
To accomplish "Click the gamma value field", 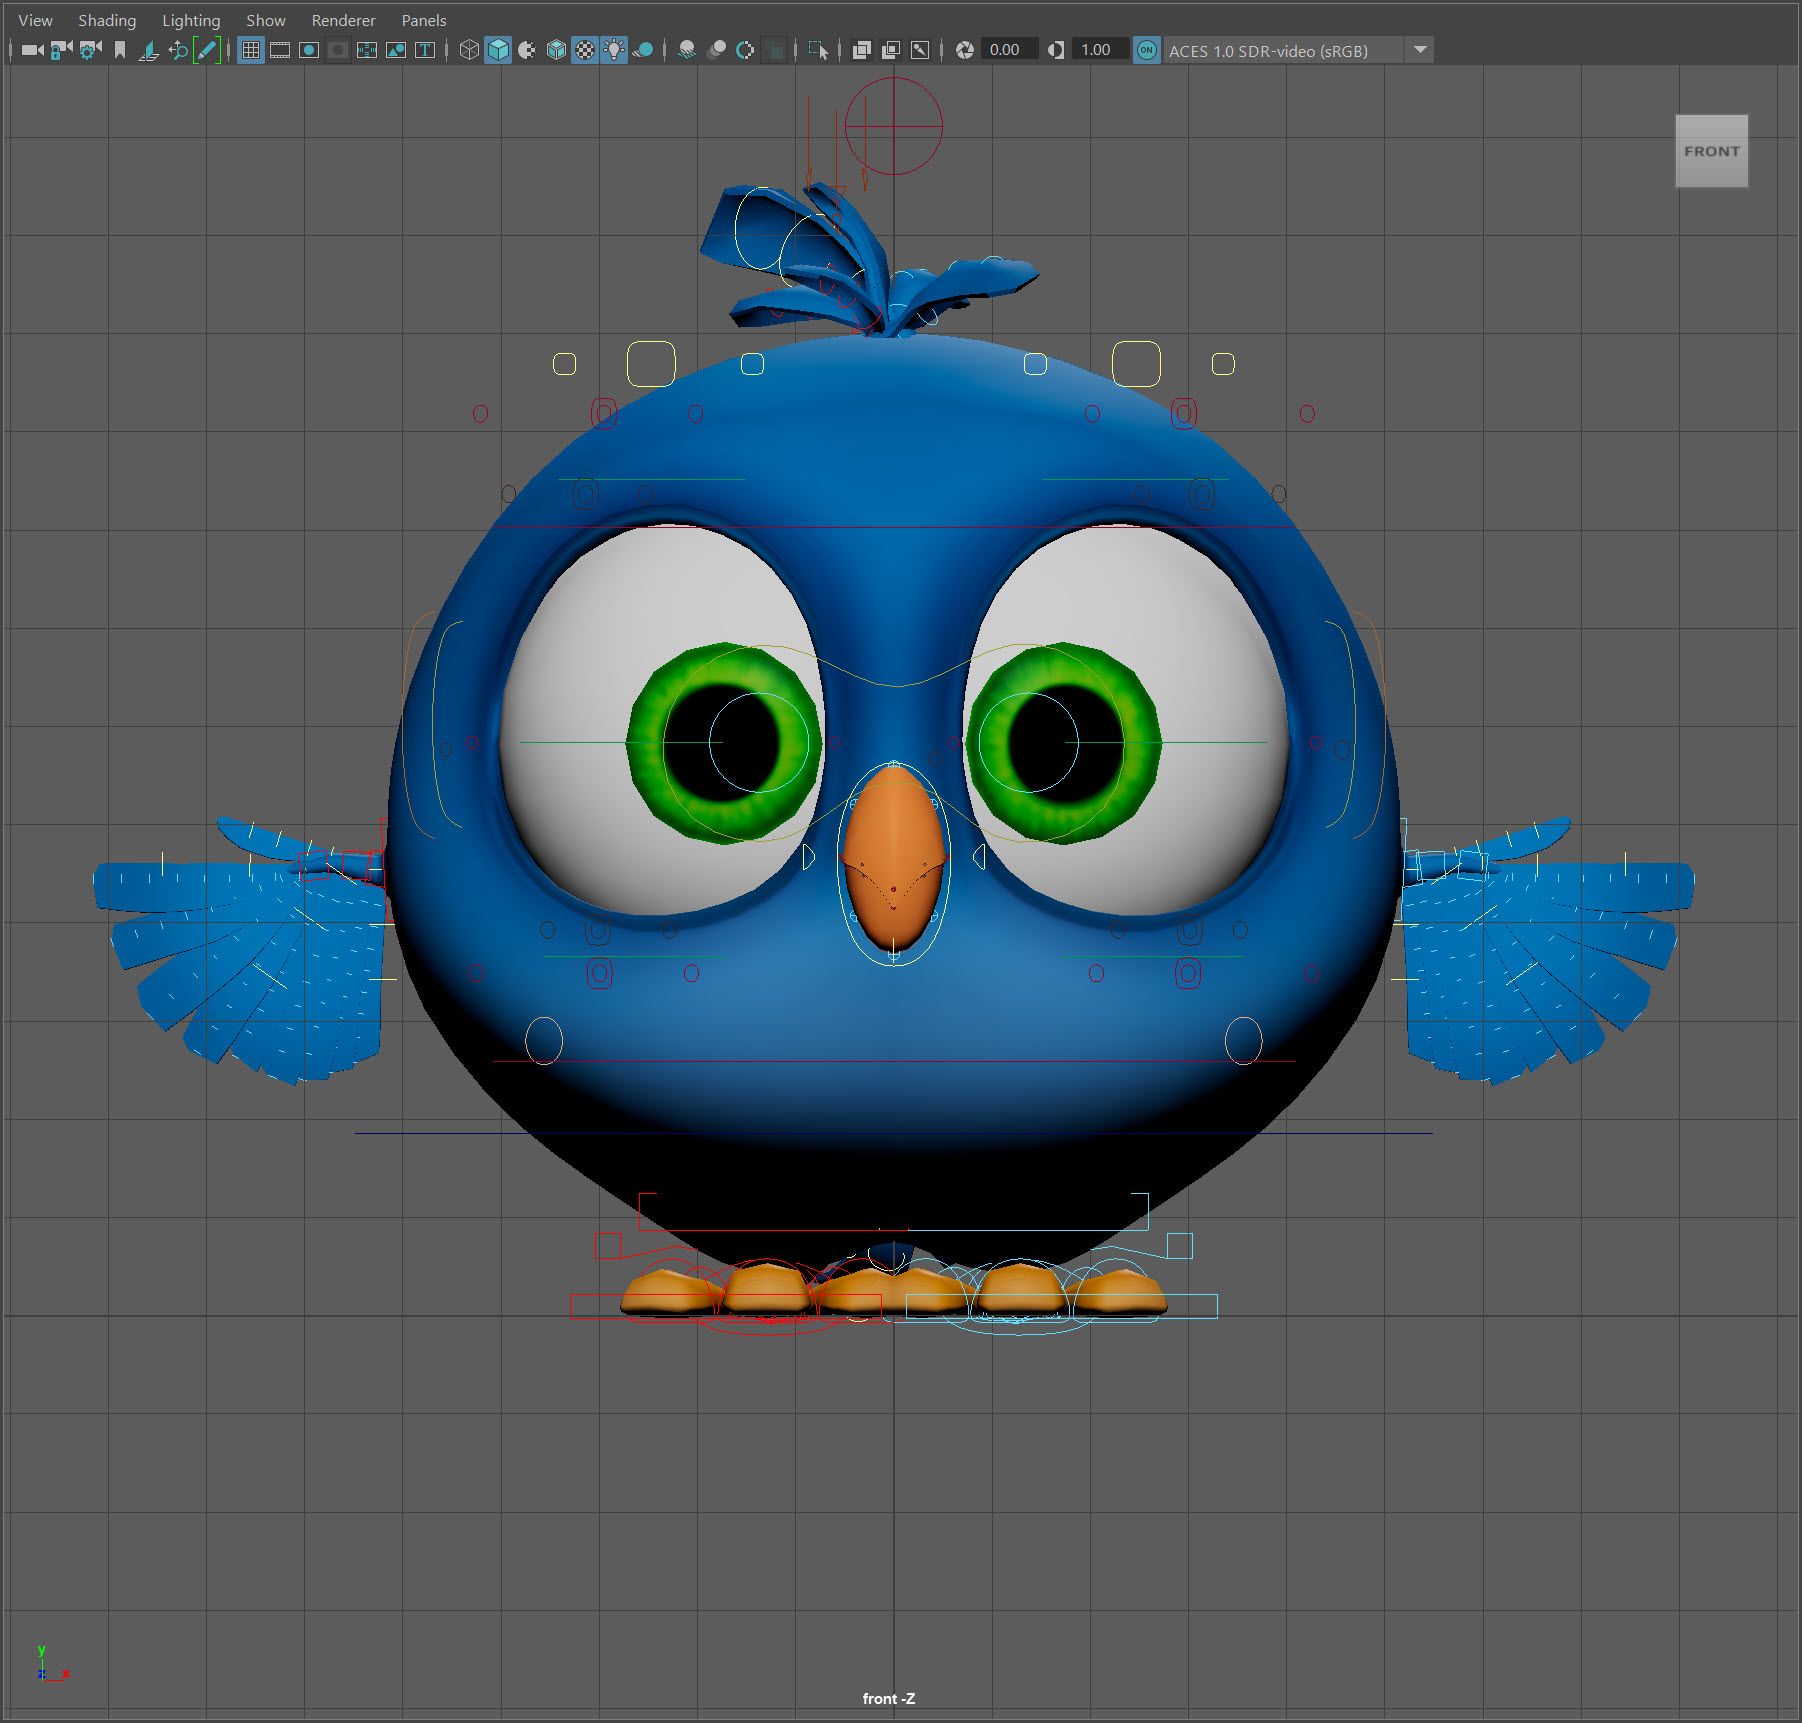I will [1096, 50].
